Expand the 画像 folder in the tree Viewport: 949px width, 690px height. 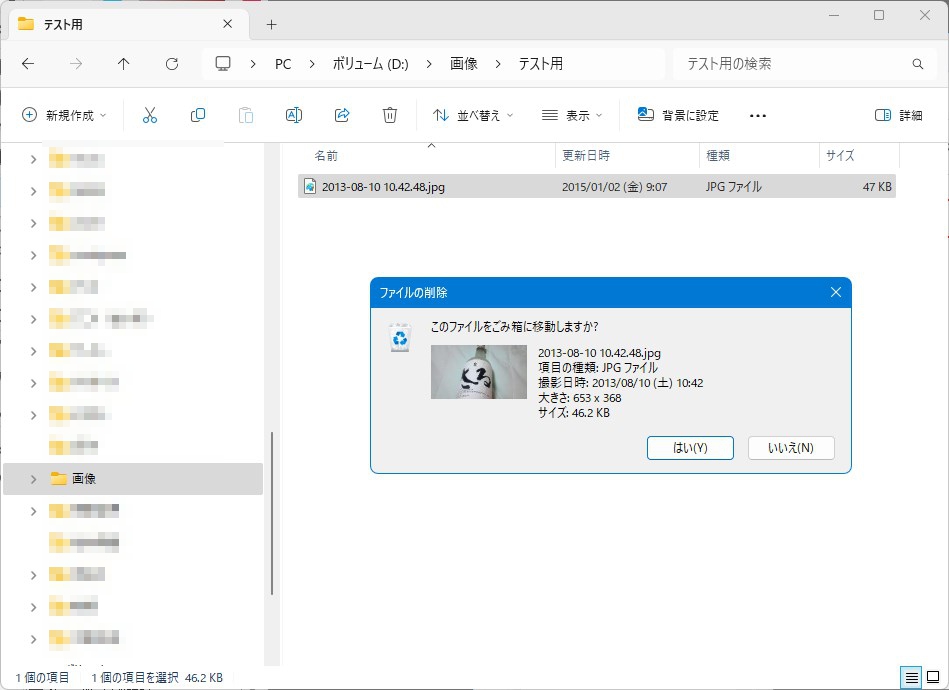coord(33,479)
